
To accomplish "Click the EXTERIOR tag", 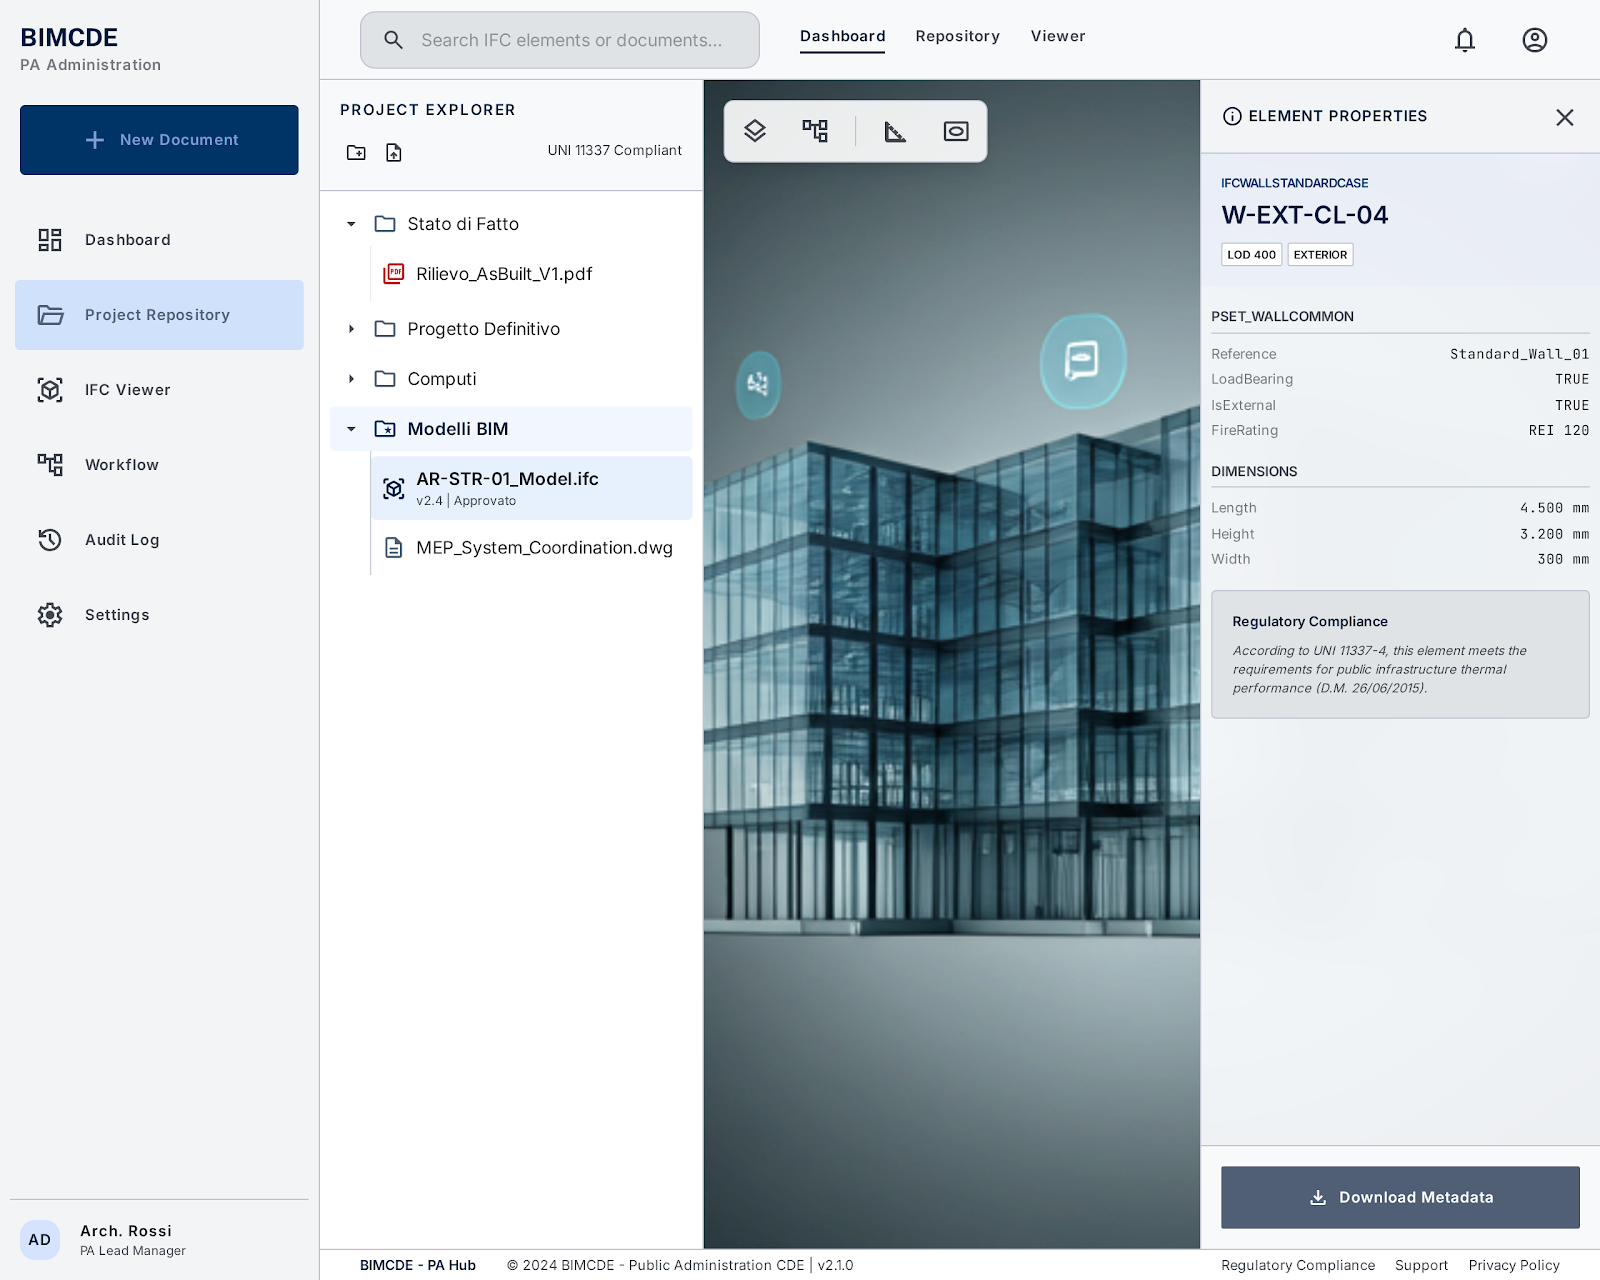I will [x=1320, y=255].
